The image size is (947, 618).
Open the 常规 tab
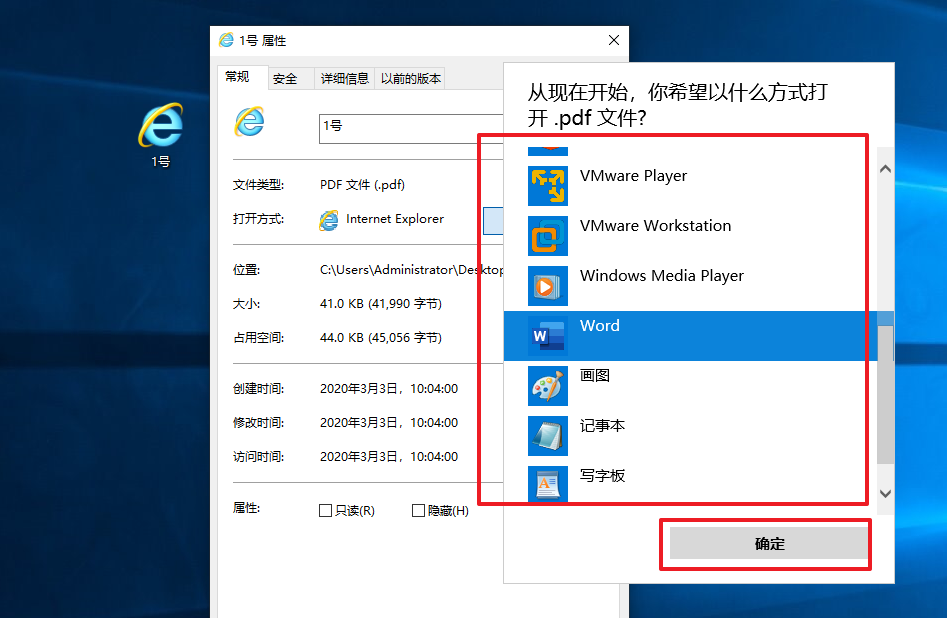click(238, 78)
